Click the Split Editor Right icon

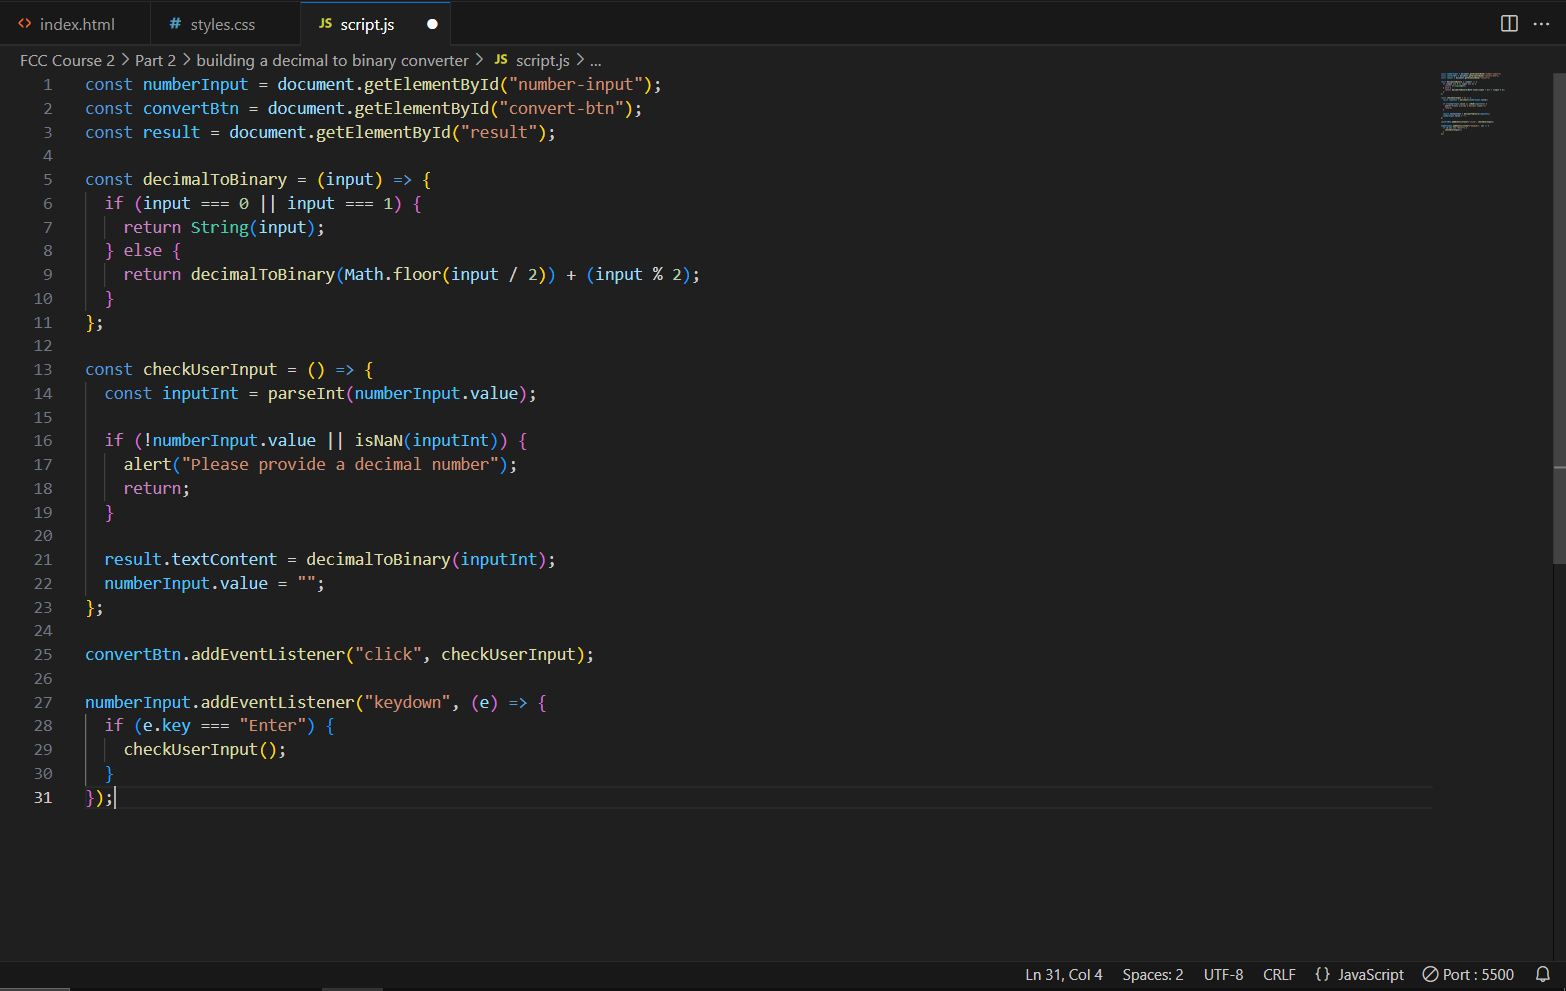[x=1509, y=24]
